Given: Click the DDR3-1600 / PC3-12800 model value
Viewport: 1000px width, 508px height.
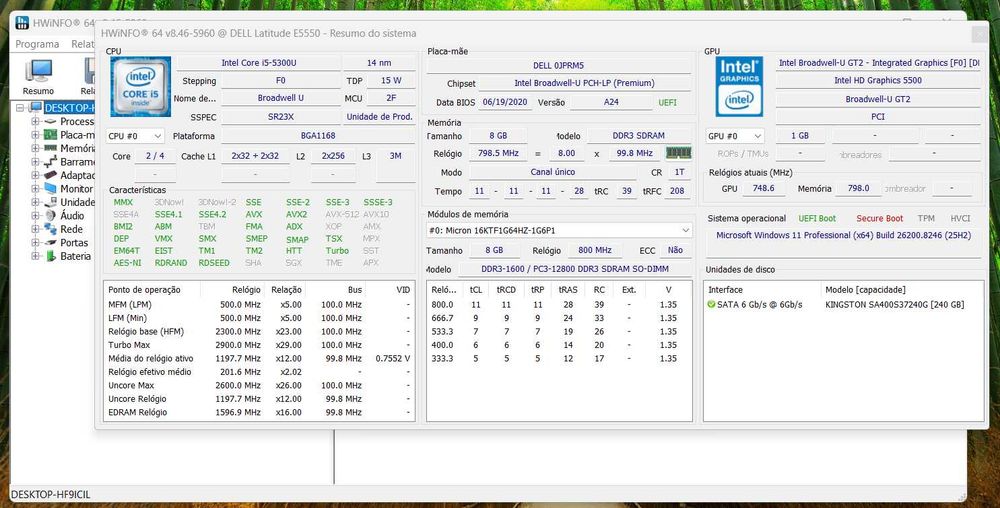Looking at the screenshot, I should point(575,269).
